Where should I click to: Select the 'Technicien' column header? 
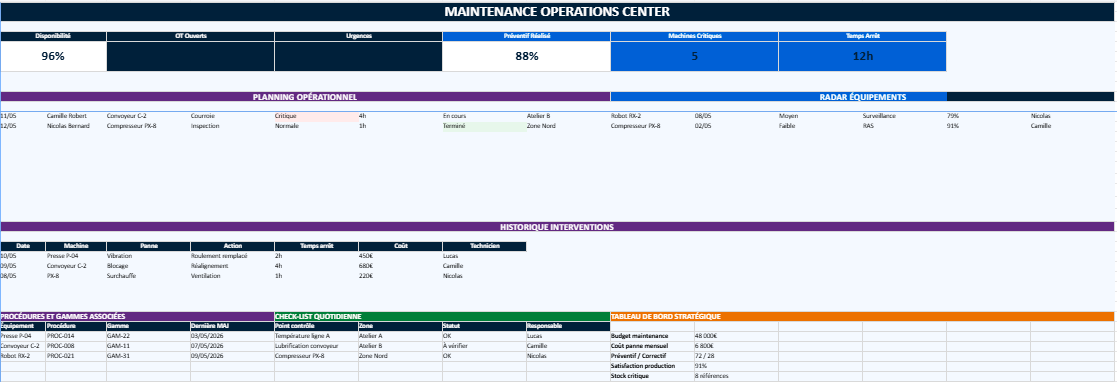click(484, 246)
